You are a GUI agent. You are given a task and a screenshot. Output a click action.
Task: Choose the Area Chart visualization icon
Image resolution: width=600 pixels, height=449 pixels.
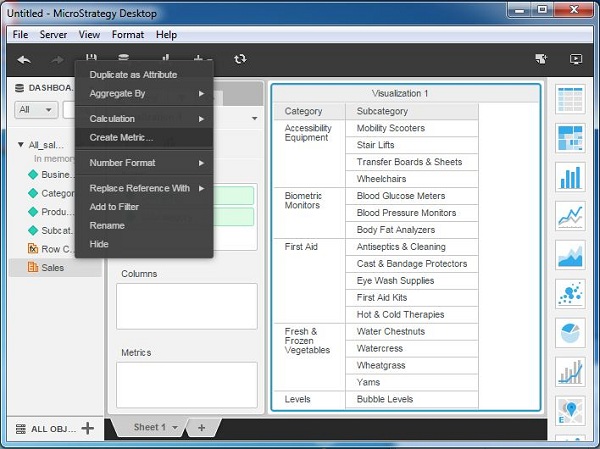(x=571, y=255)
